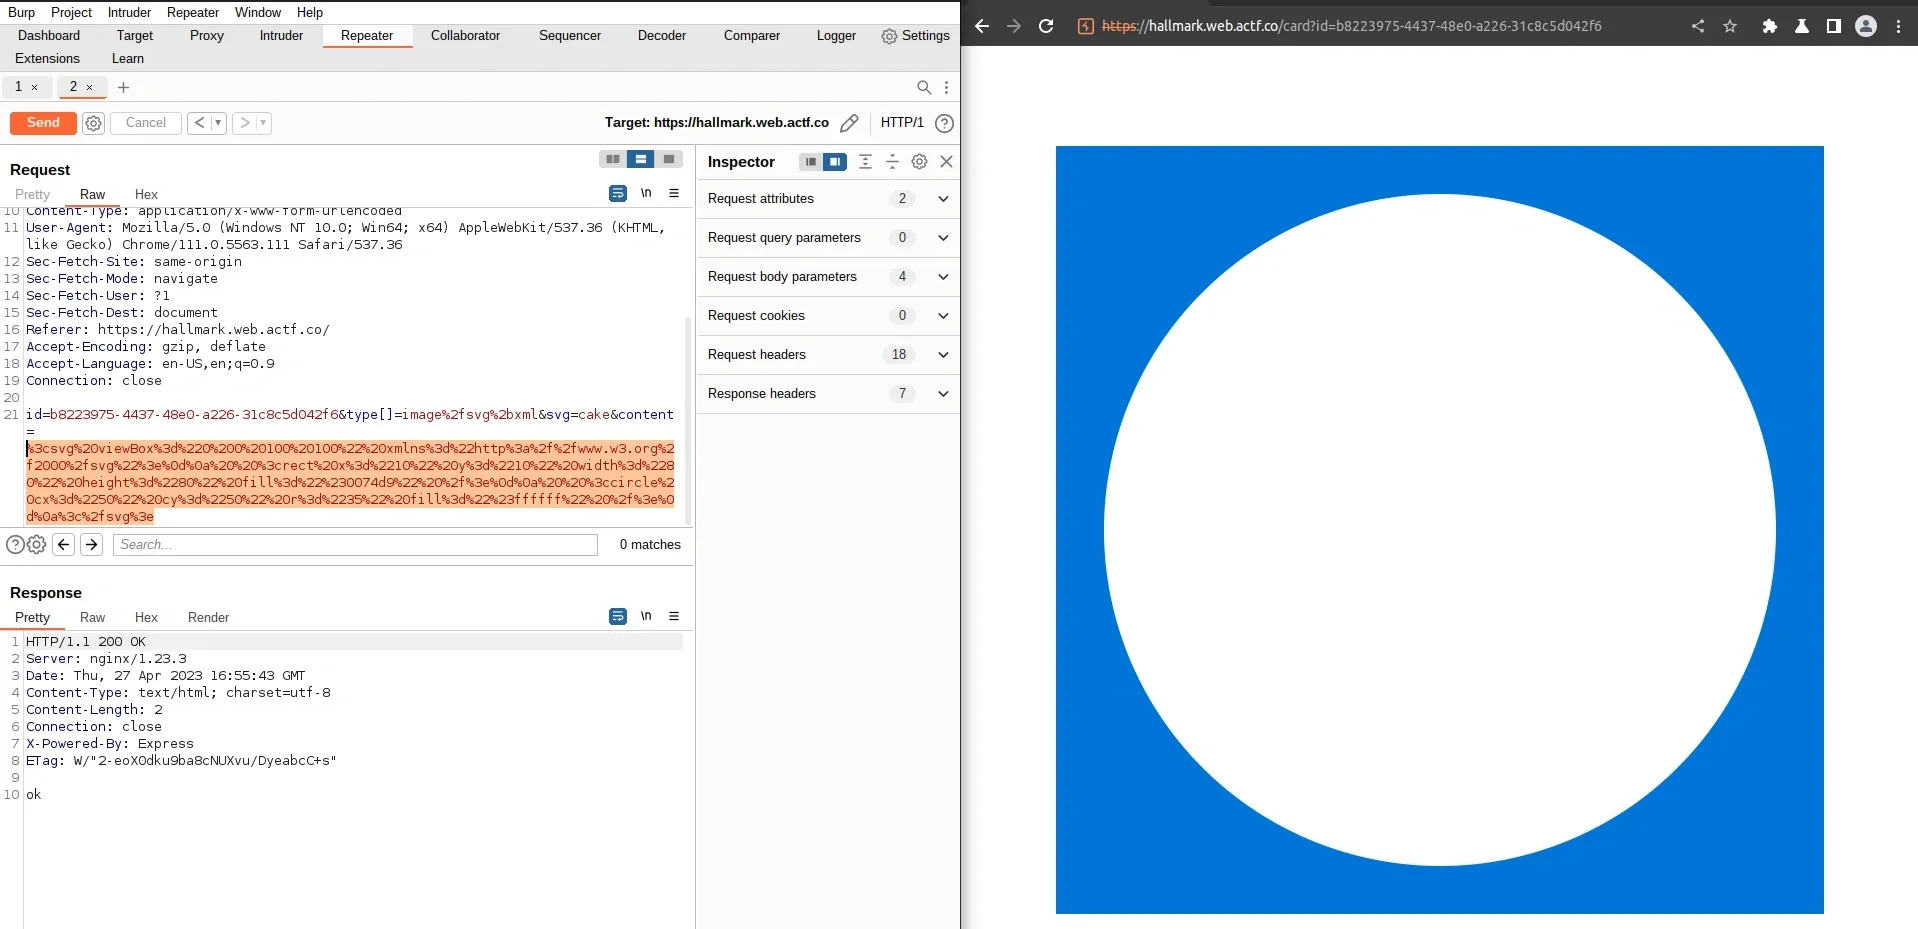Edit target with the pencil icon
The width and height of the screenshot is (1918, 929).
(849, 123)
